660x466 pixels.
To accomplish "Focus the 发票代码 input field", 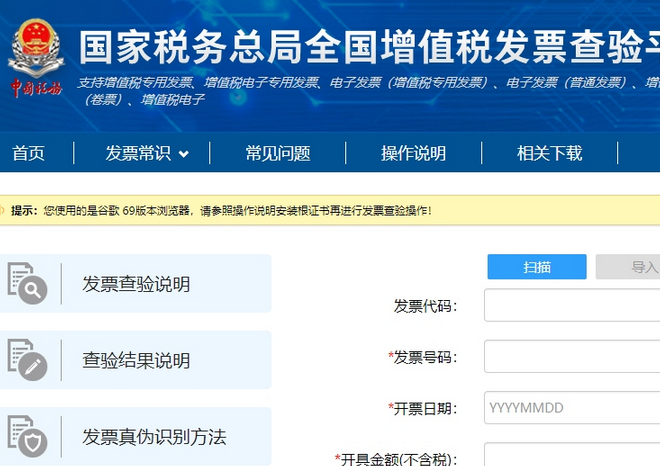I will 572,305.
